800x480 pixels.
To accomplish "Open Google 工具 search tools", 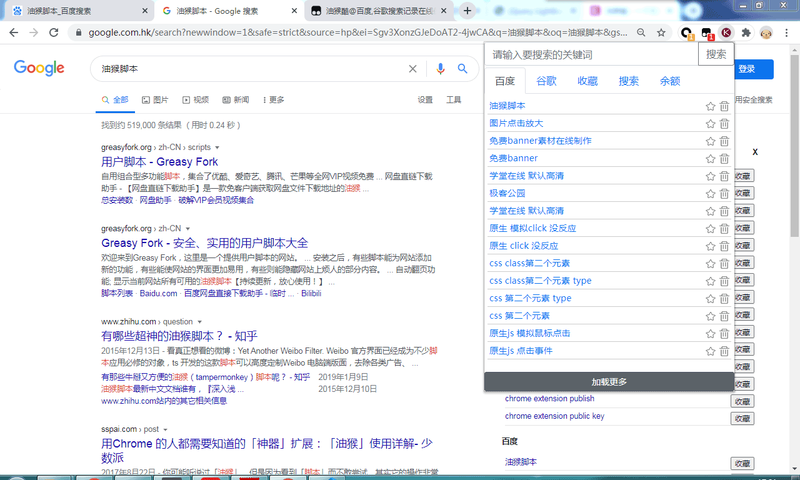I will pyautogui.click(x=454, y=100).
